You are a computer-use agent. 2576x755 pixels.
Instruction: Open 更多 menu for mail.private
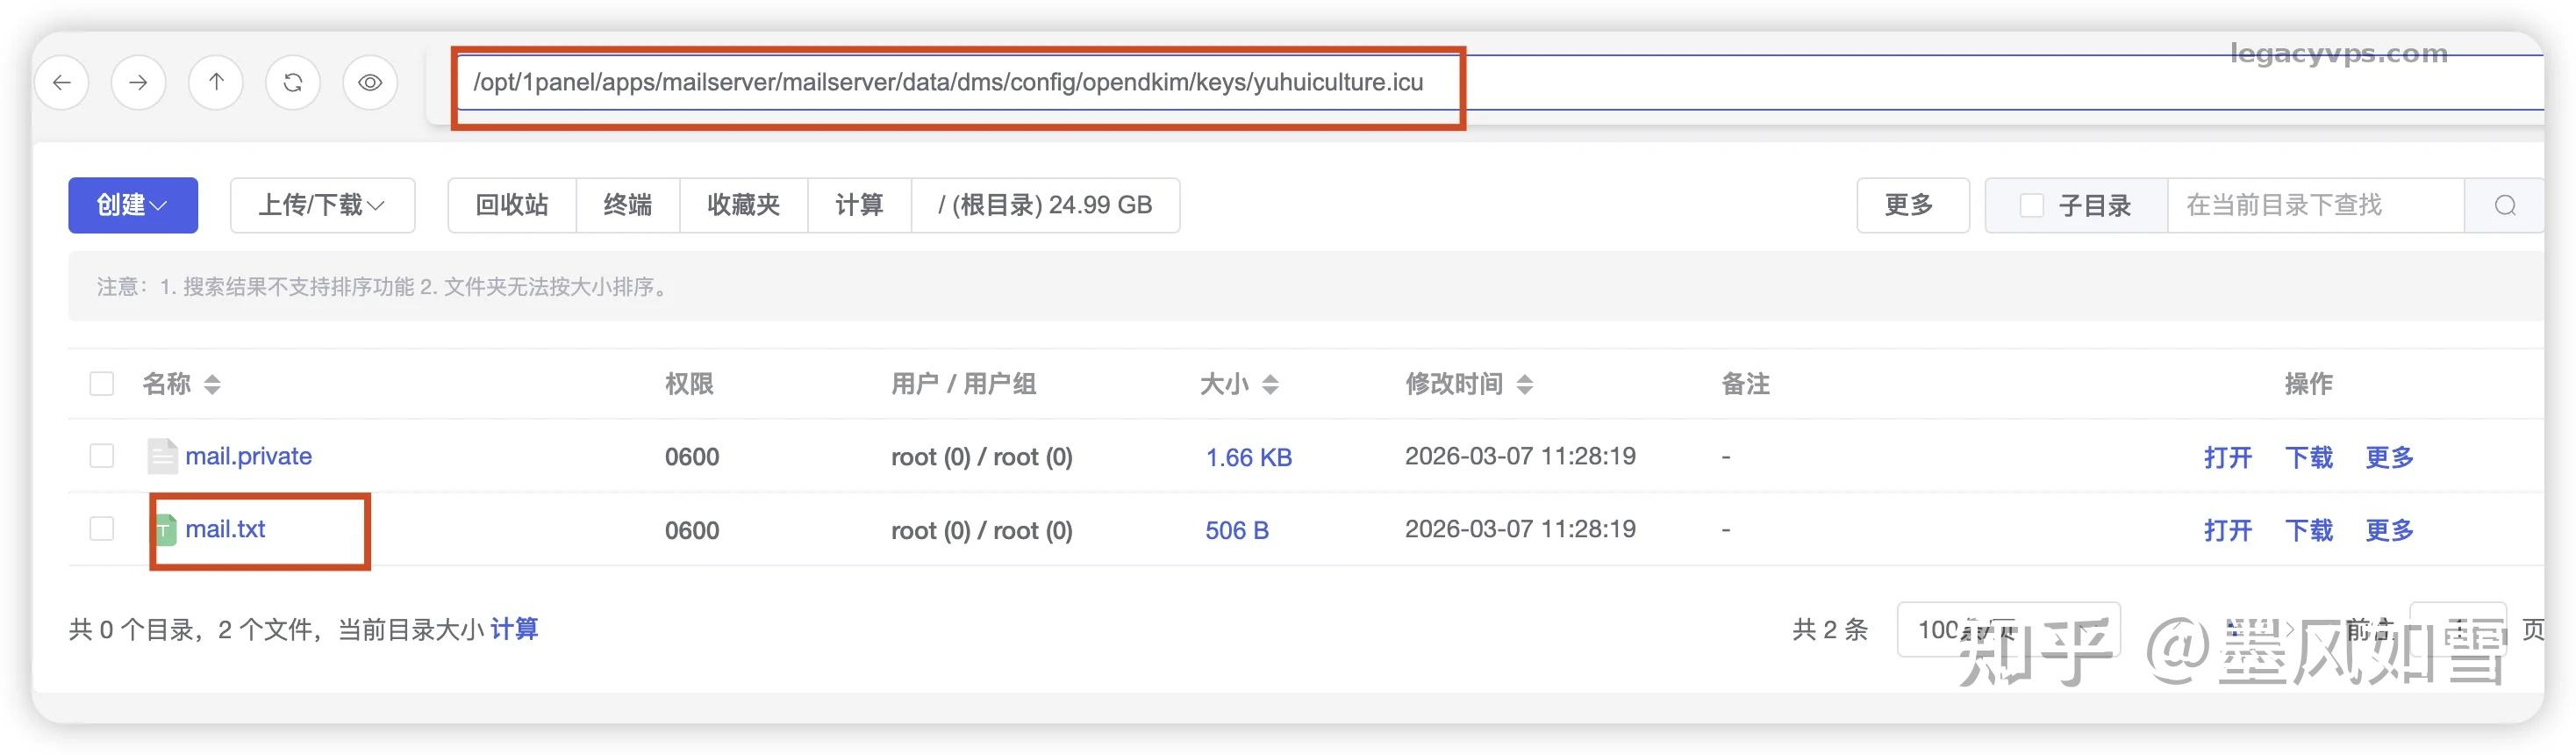click(x=2390, y=458)
